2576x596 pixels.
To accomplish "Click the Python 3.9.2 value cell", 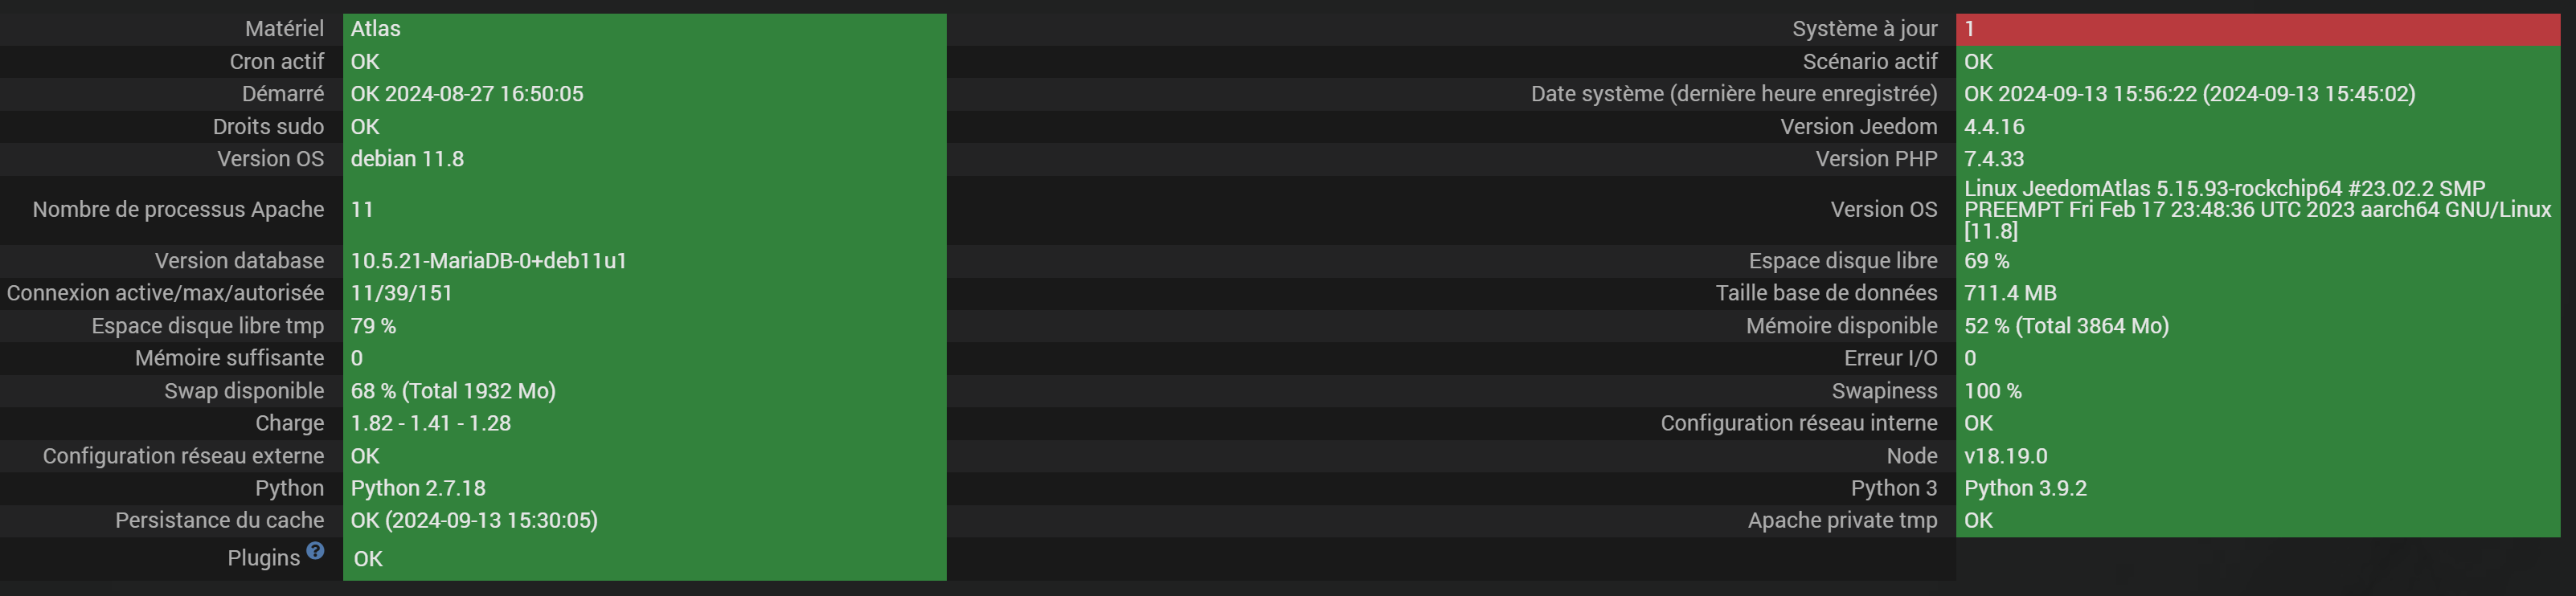I will pos(2257,488).
